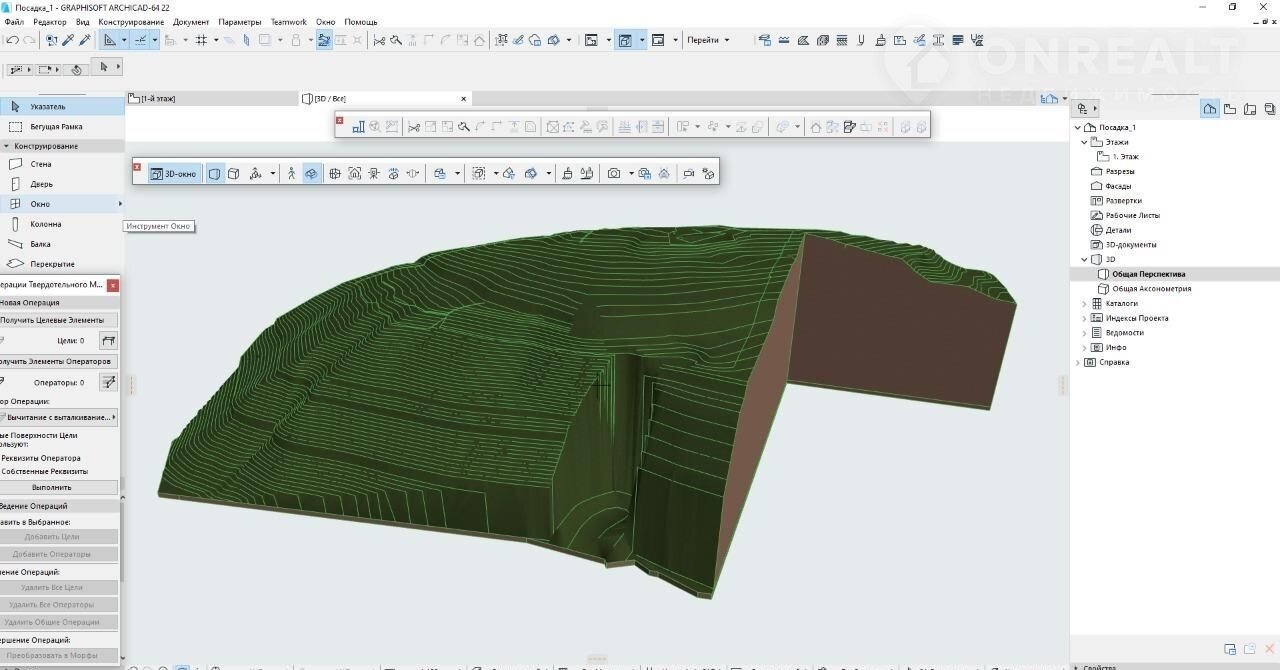
Task: Select the Дверь (Door) tool
Action: click(x=40, y=184)
